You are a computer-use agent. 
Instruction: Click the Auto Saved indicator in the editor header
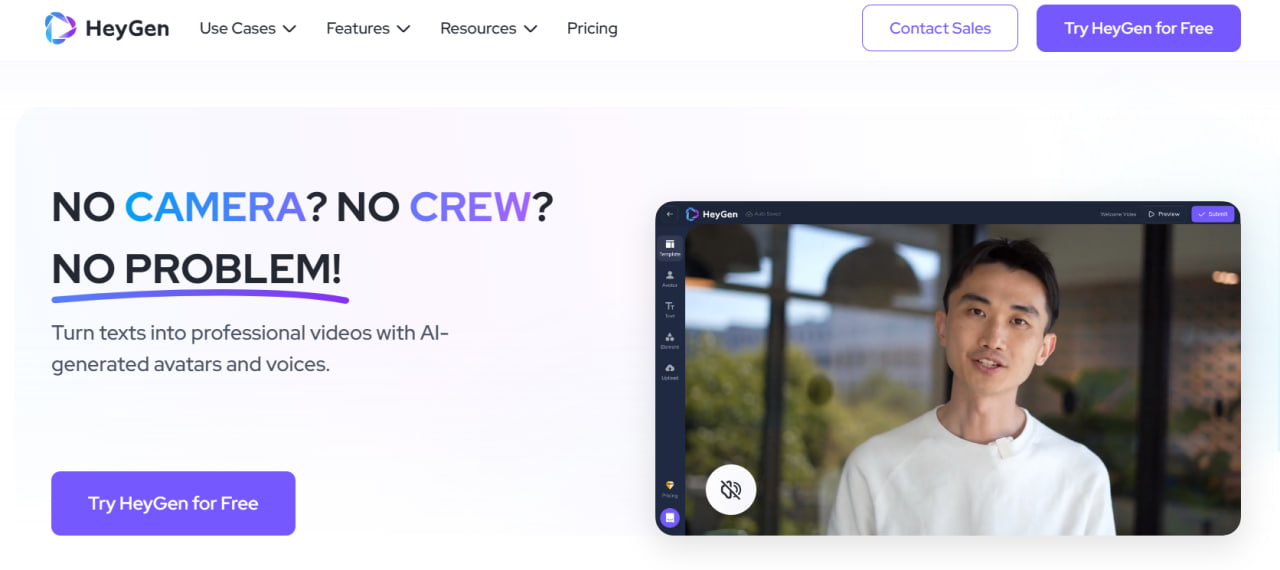pos(764,214)
